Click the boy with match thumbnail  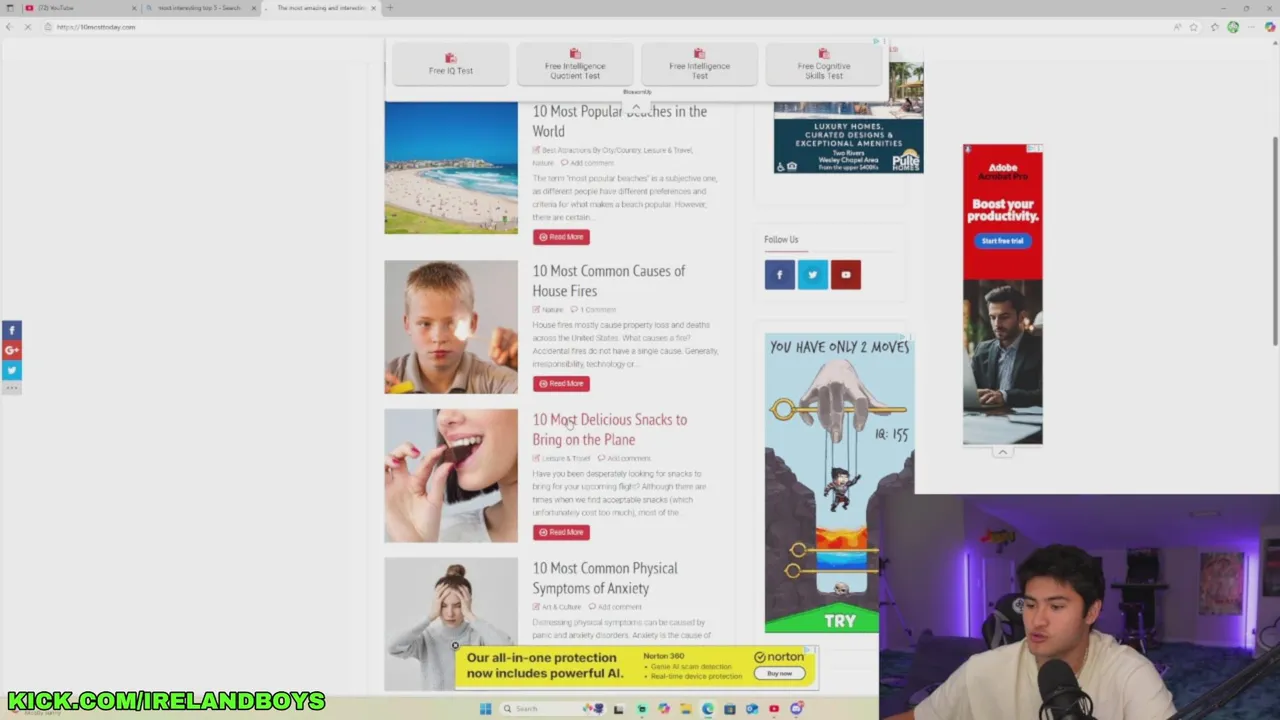[x=451, y=327]
